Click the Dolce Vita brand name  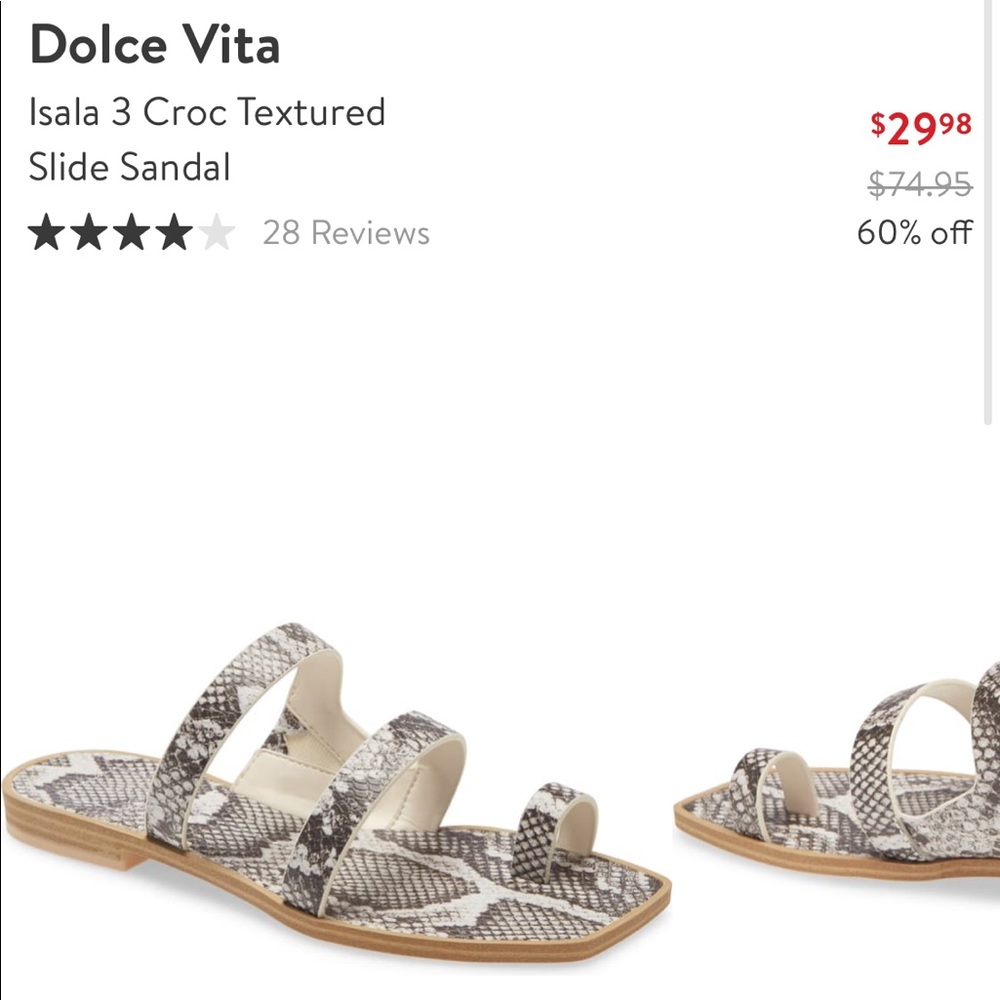[x=156, y=46]
